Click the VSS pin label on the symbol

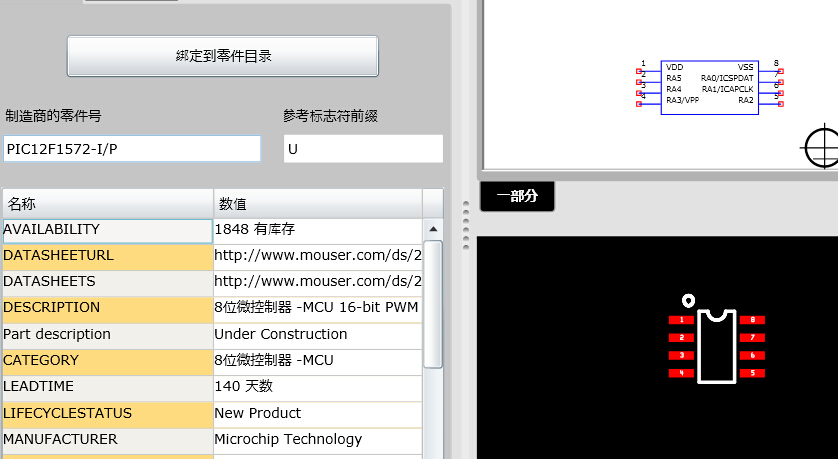click(x=746, y=67)
